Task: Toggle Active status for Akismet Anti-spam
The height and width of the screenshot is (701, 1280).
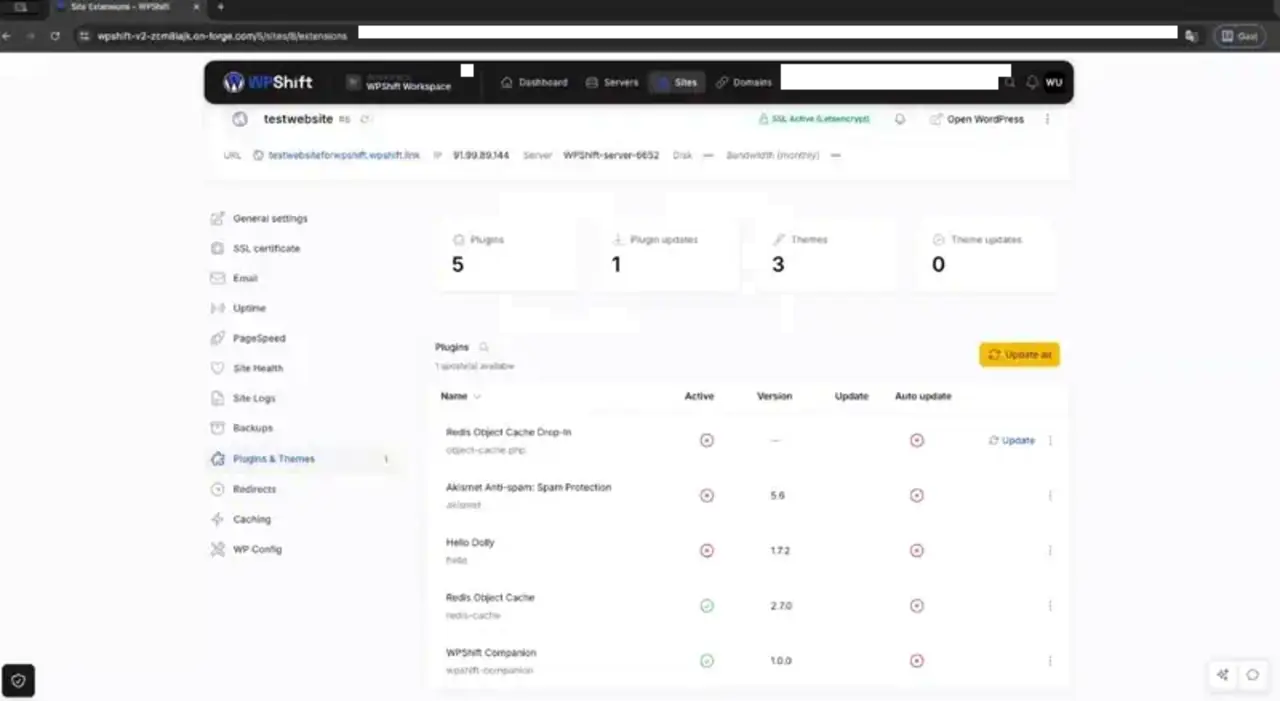Action: 707,495
